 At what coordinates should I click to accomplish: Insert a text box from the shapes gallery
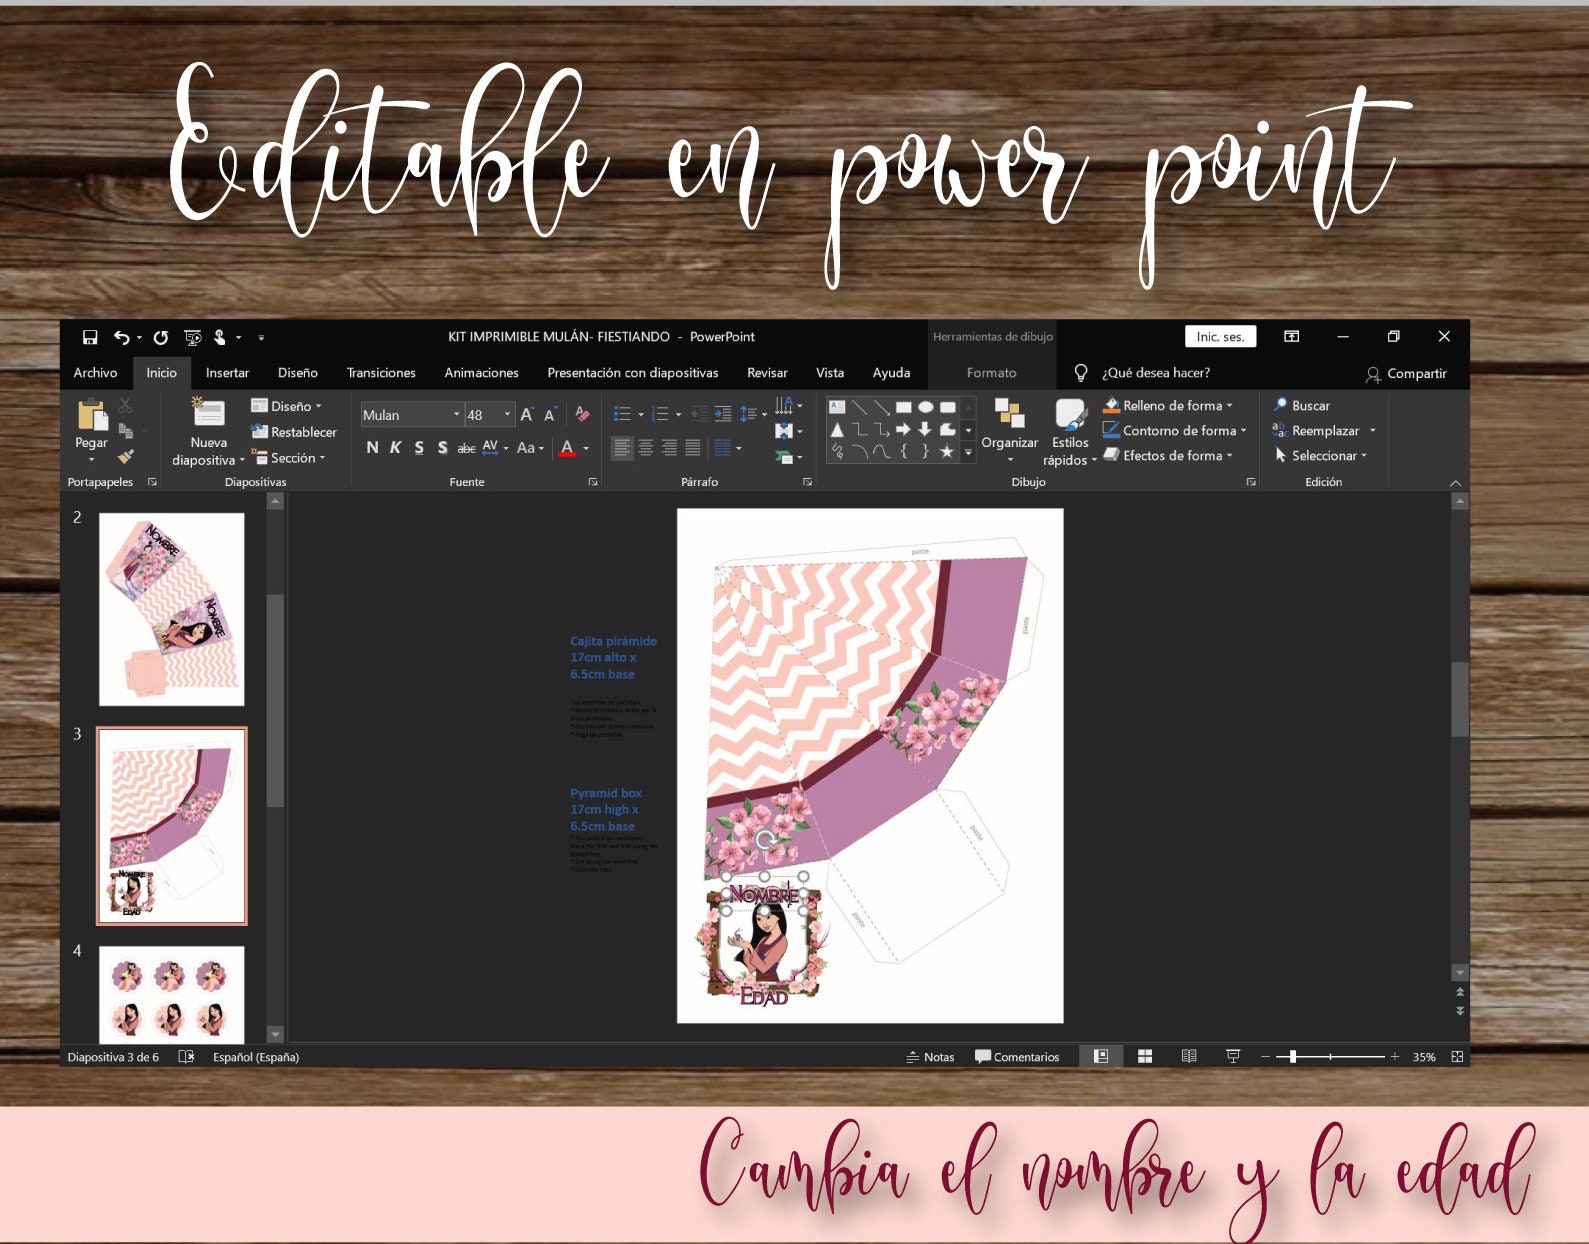tap(838, 407)
